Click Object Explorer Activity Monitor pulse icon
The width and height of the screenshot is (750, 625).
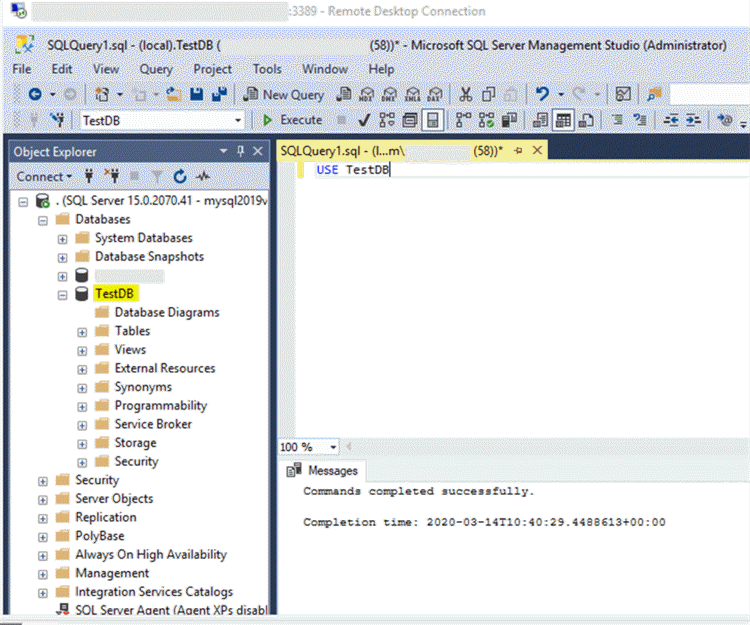pos(203,176)
